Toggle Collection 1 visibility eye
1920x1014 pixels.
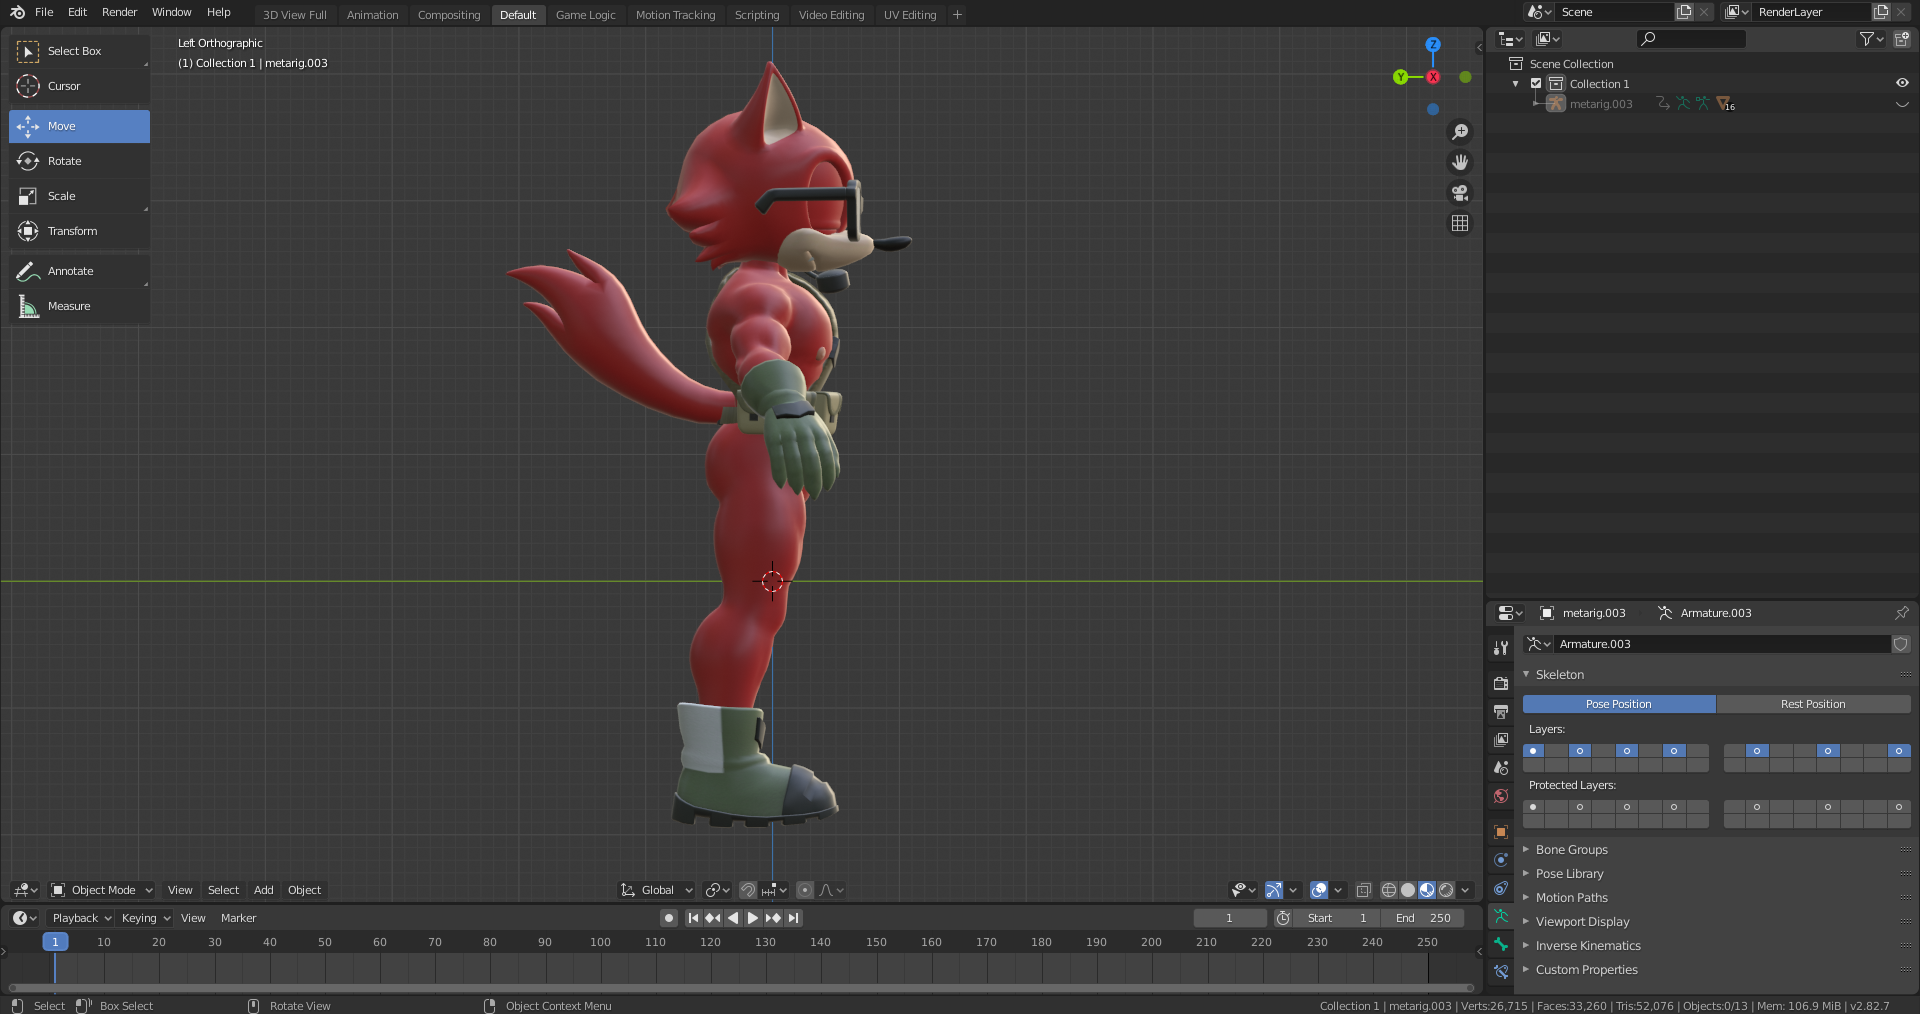tap(1901, 84)
